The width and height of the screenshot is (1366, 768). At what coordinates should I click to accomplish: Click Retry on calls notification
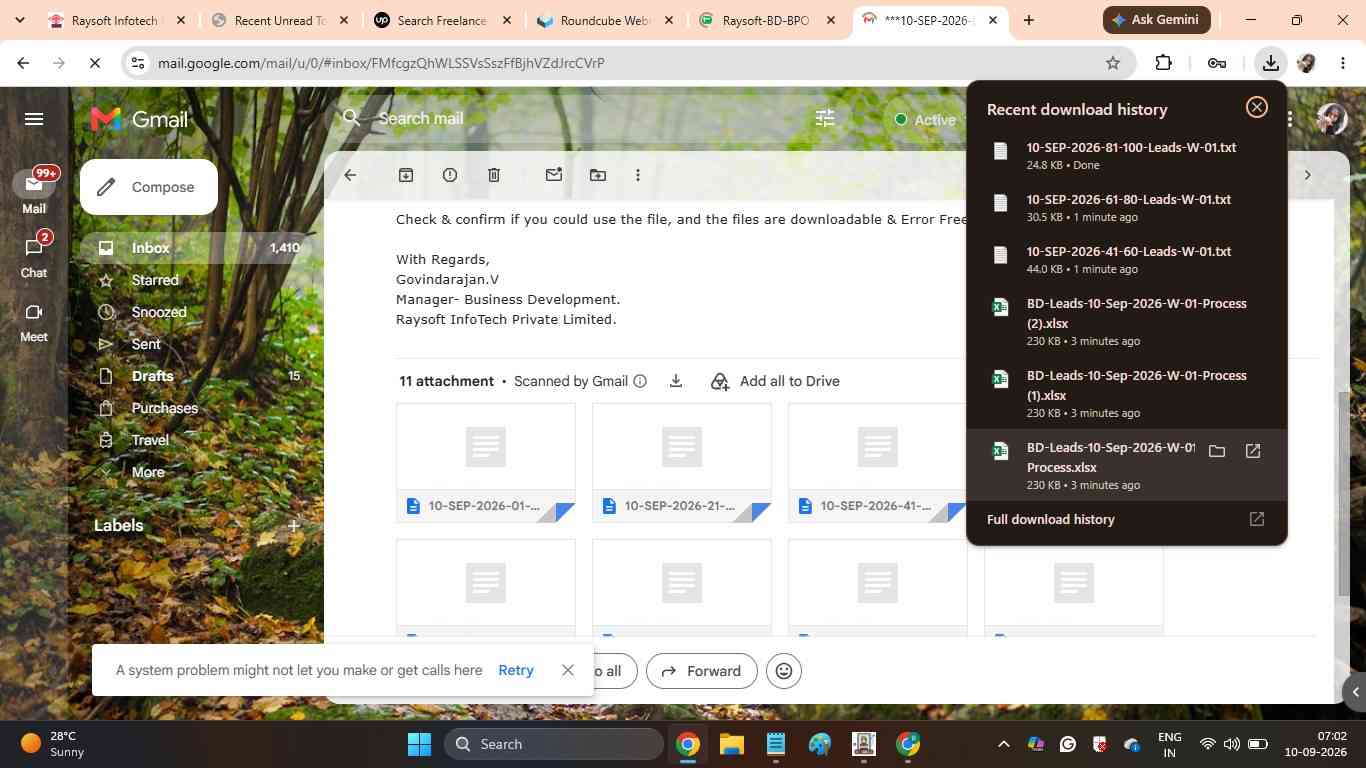(x=516, y=670)
